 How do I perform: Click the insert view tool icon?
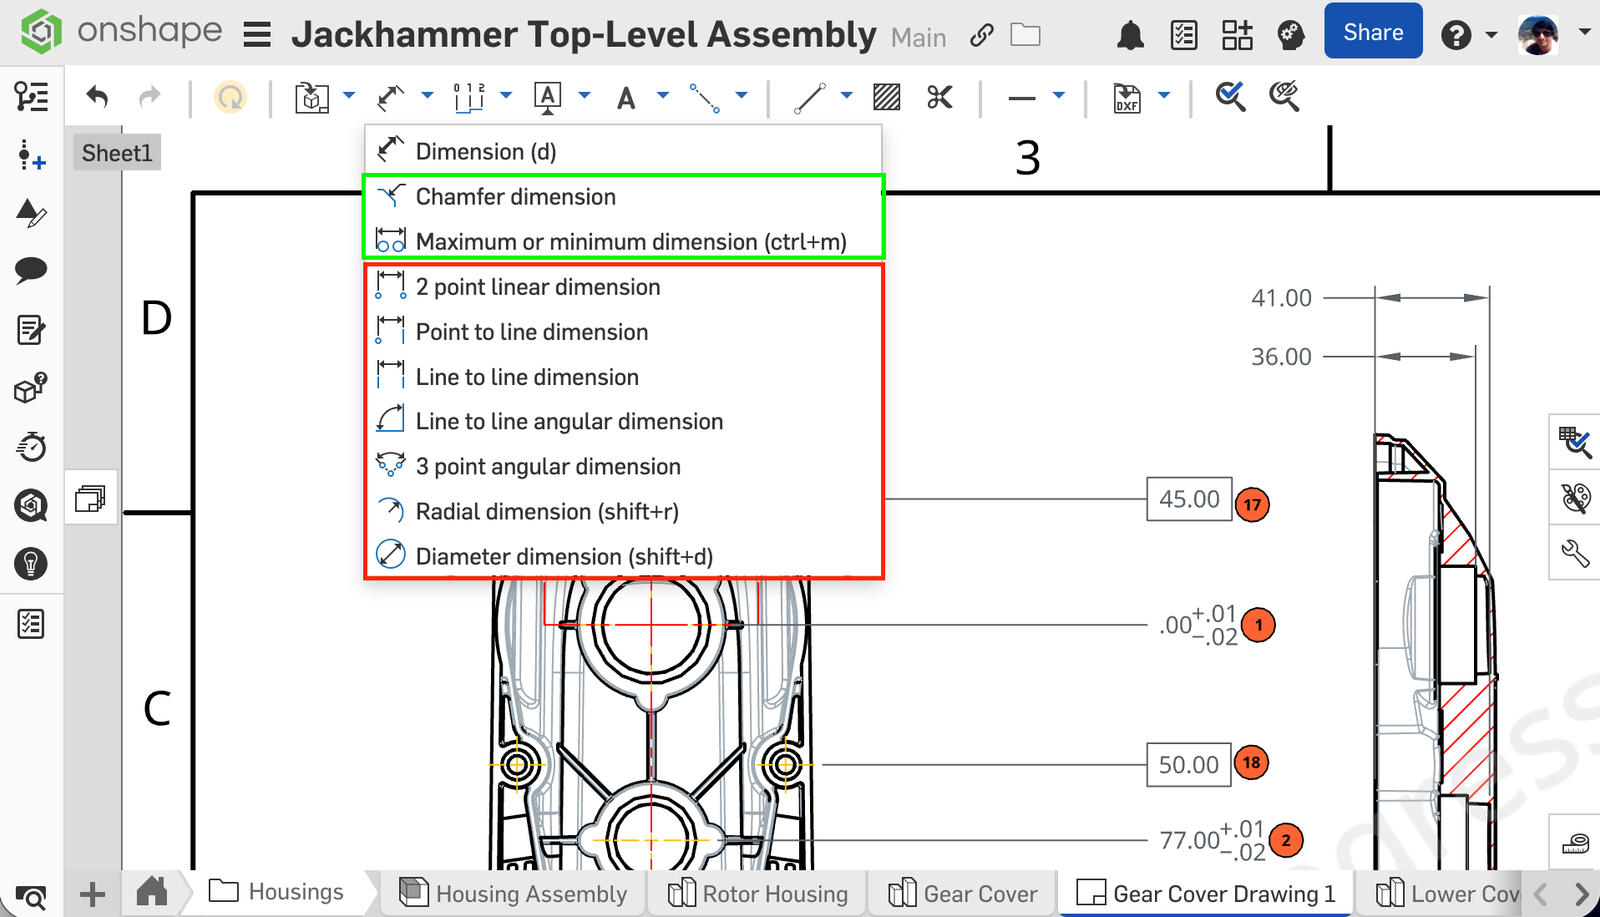312,97
